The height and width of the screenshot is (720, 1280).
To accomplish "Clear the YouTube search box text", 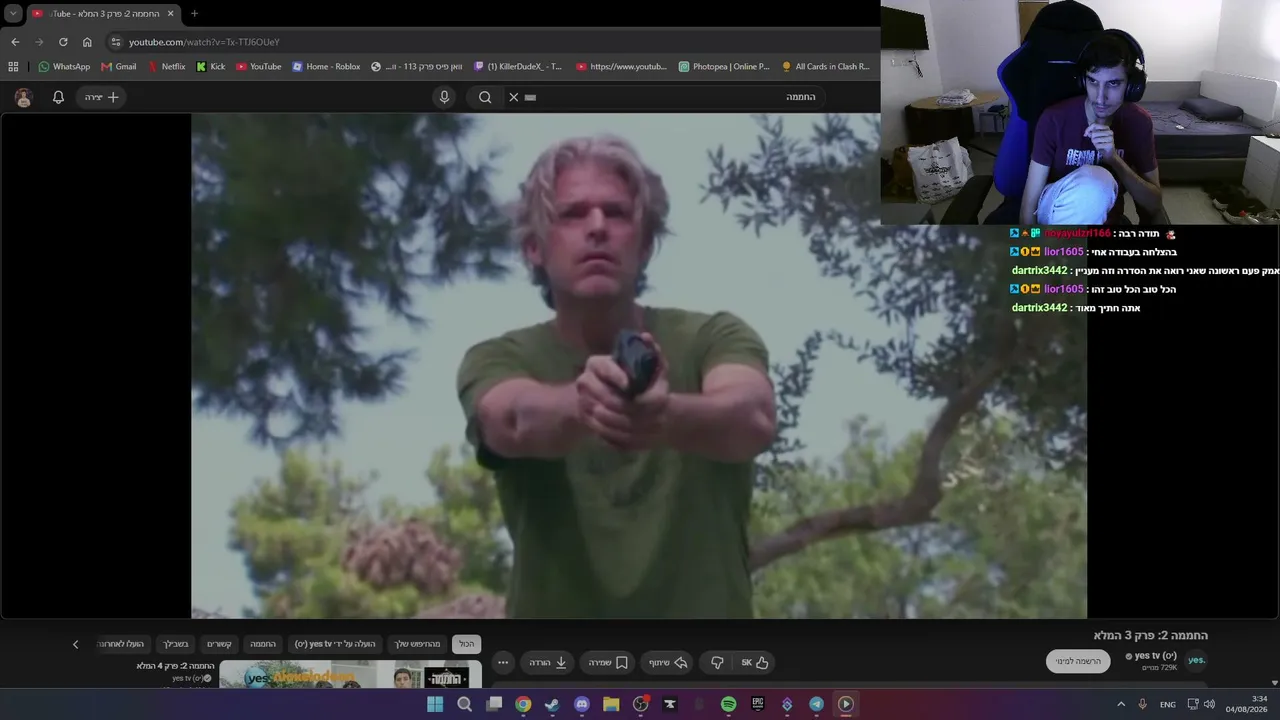I will pos(514,97).
